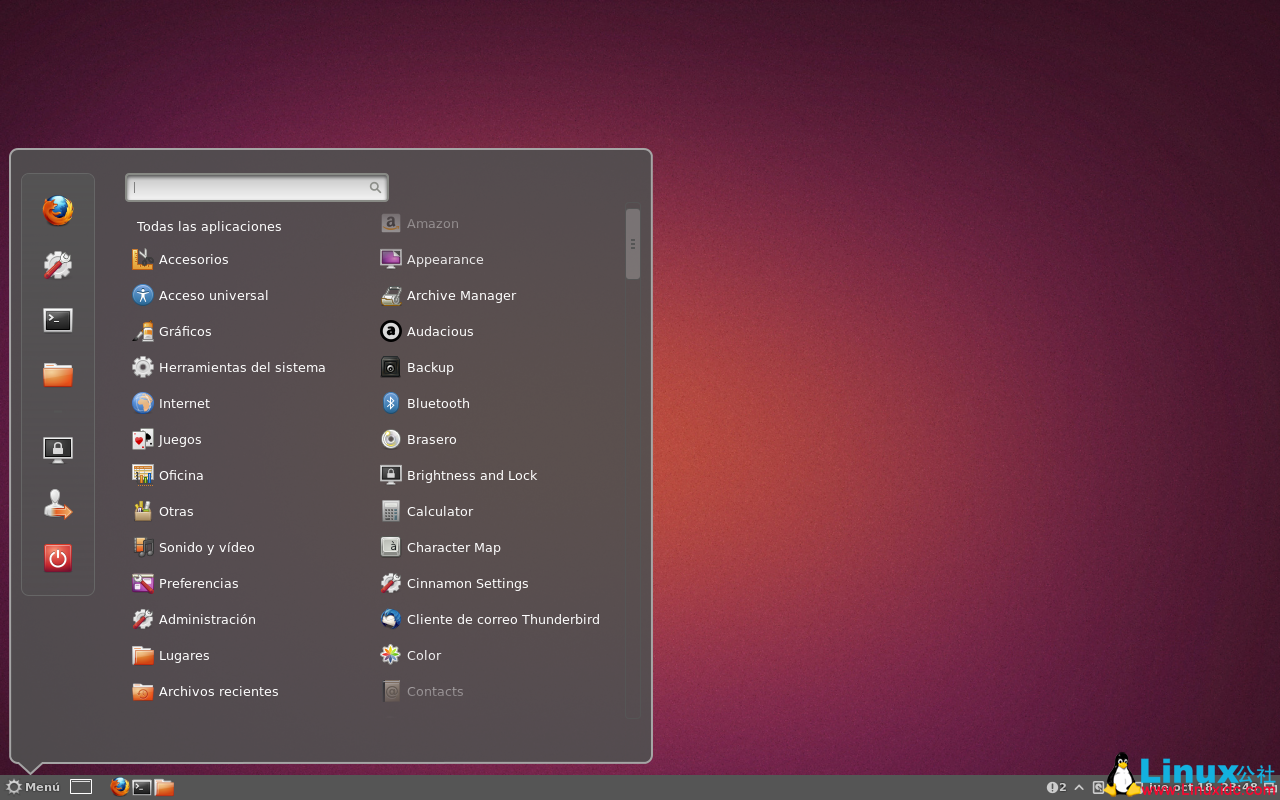Lock the screen from the menu sidebar

click(58, 449)
